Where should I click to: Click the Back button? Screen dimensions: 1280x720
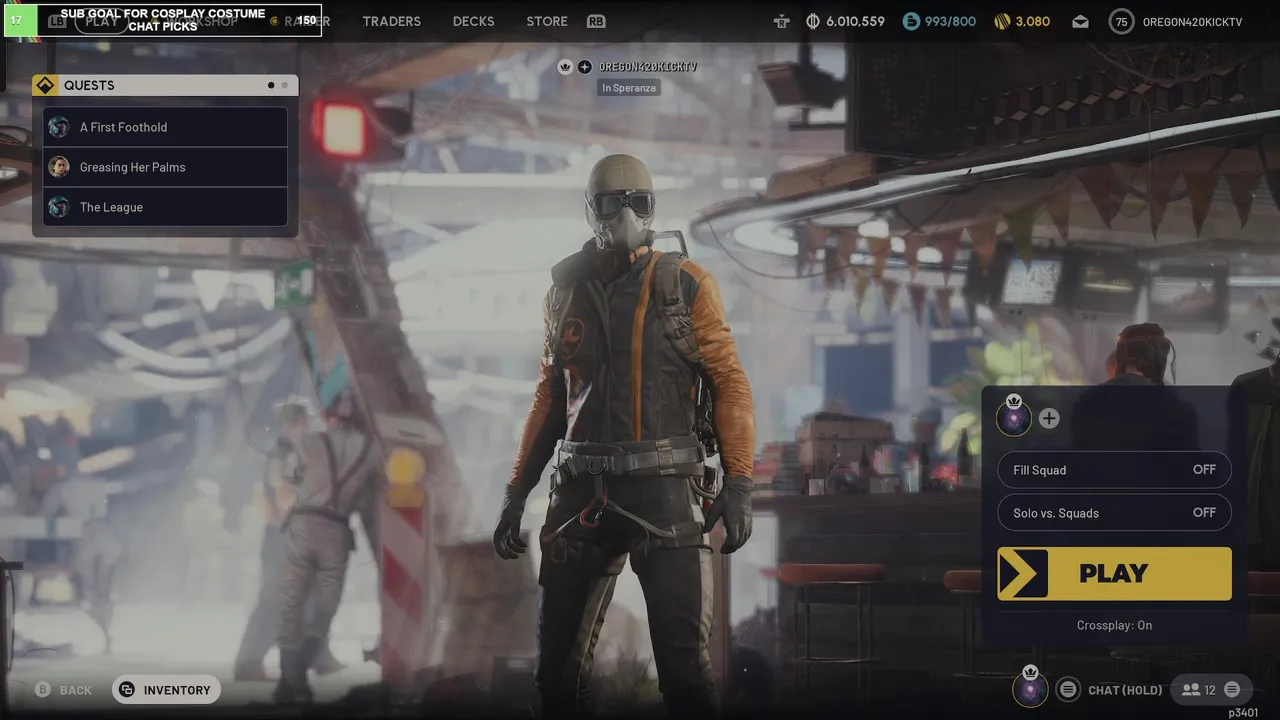click(x=63, y=690)
